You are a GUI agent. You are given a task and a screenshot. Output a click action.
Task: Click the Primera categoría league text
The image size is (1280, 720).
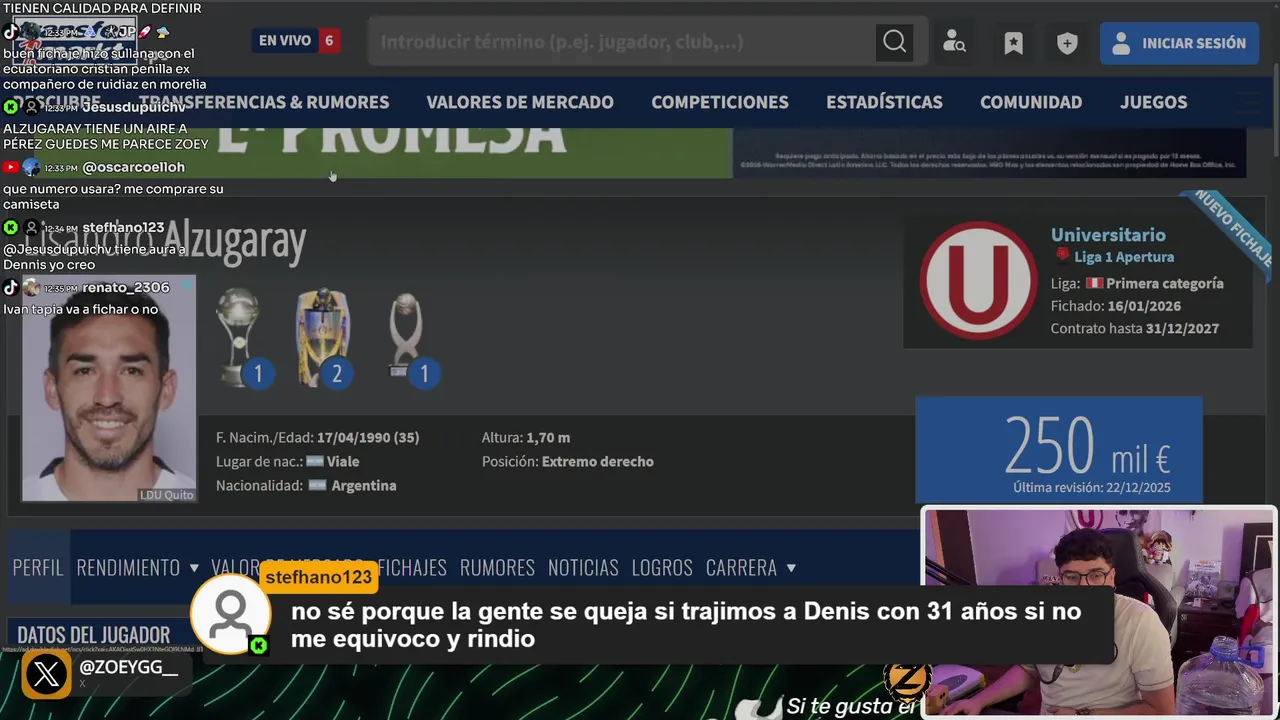click(1165, 283)
